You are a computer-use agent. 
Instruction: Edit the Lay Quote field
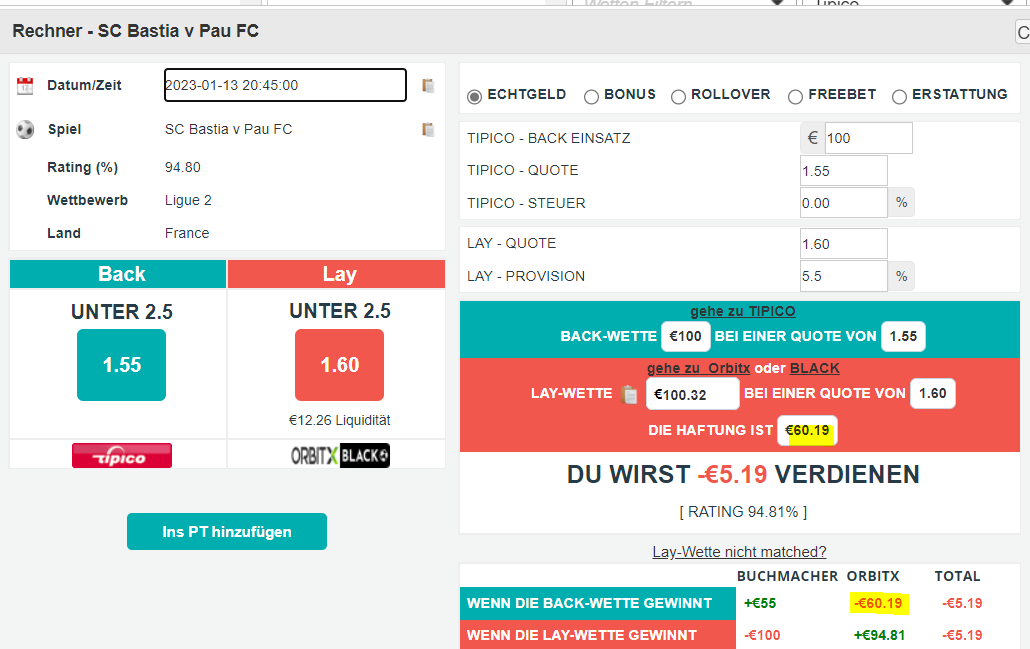(844, 244)
